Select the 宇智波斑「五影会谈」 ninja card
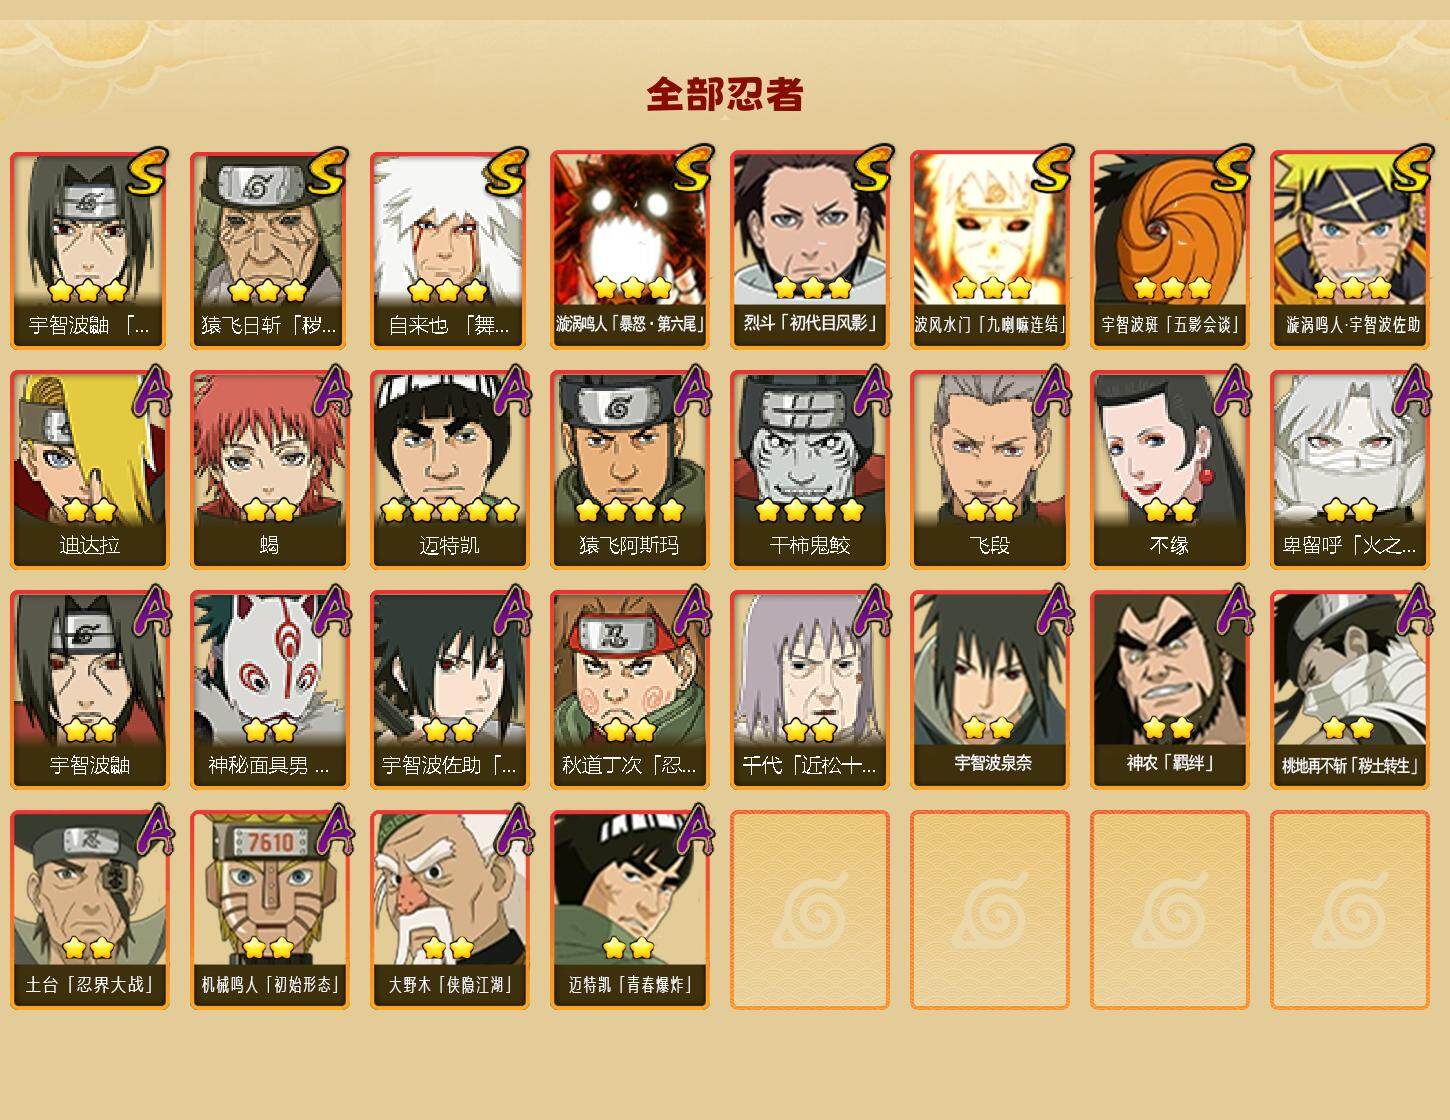Image resolution: width=1450 pixels, height=1120 pixels. click(1170, 250)
